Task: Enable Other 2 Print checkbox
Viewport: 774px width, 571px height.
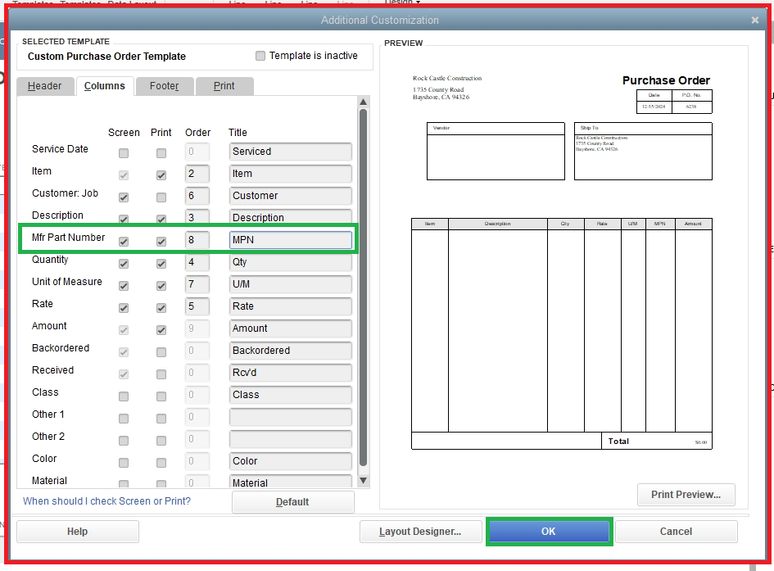Action: coord(161,441)
